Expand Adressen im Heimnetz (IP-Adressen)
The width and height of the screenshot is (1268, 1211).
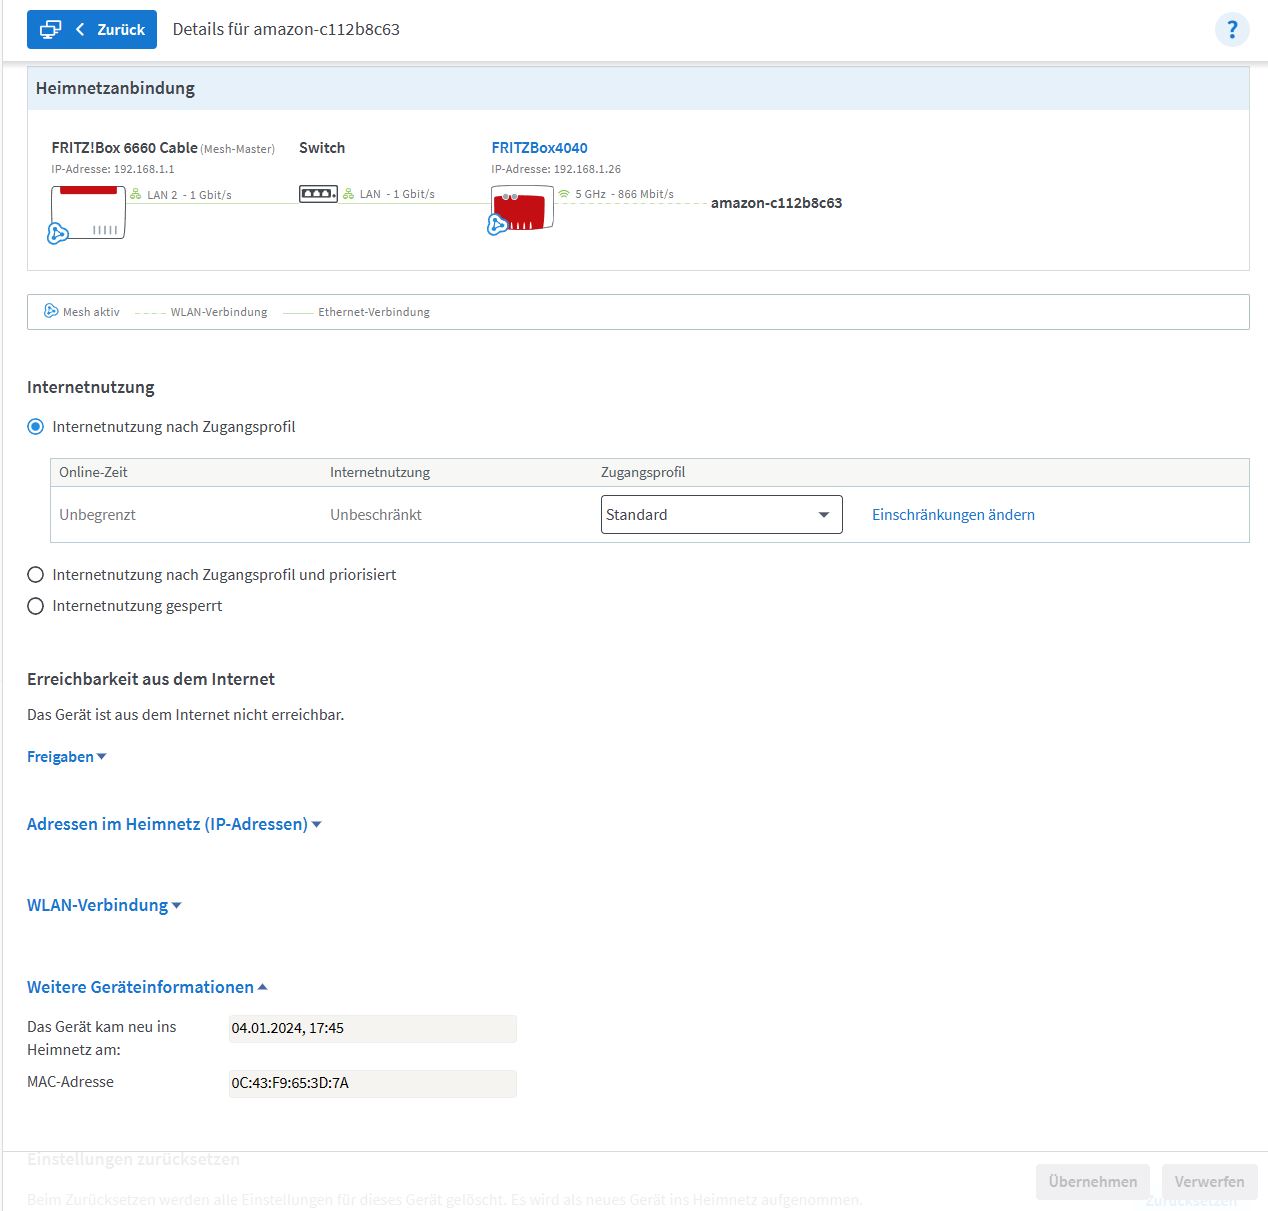click(x=174, y=824)
